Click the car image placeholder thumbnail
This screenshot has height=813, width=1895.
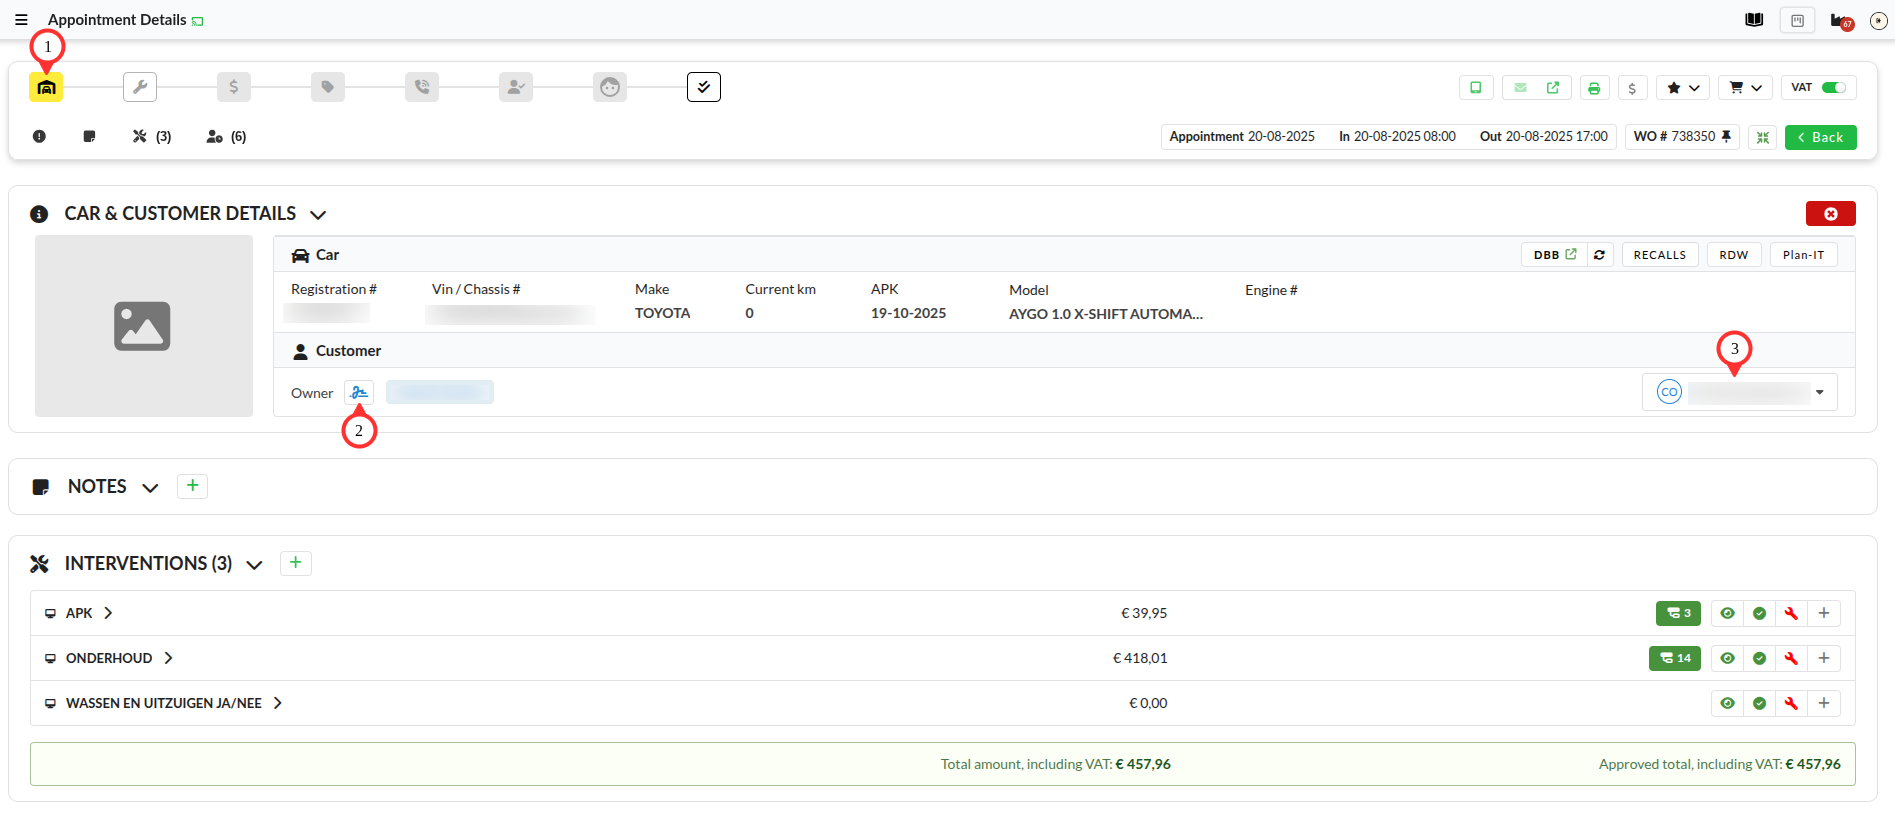pyautogui.click(x=143, y=326)
